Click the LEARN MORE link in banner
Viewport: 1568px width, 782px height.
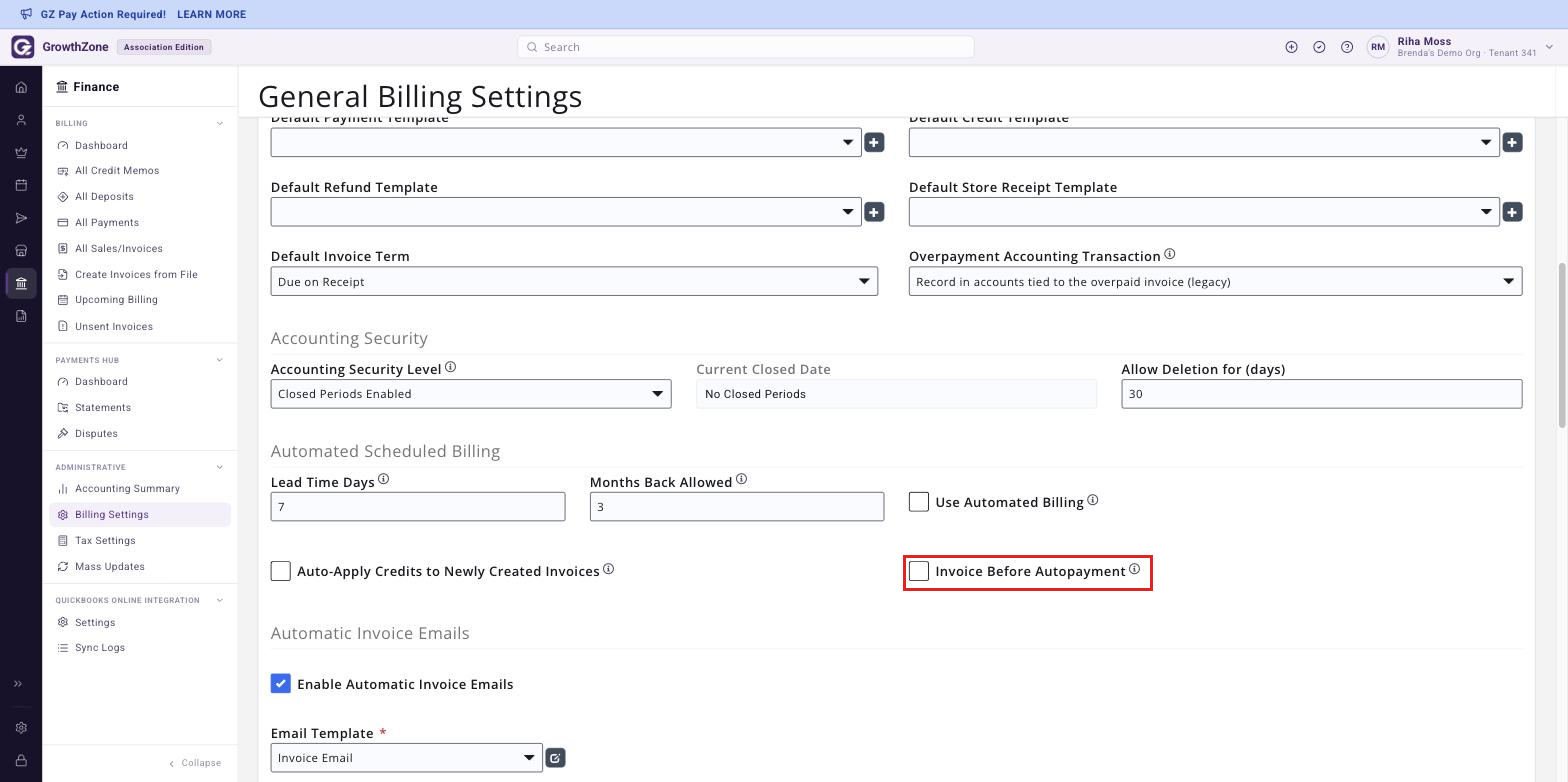click(x=211, y=15)
